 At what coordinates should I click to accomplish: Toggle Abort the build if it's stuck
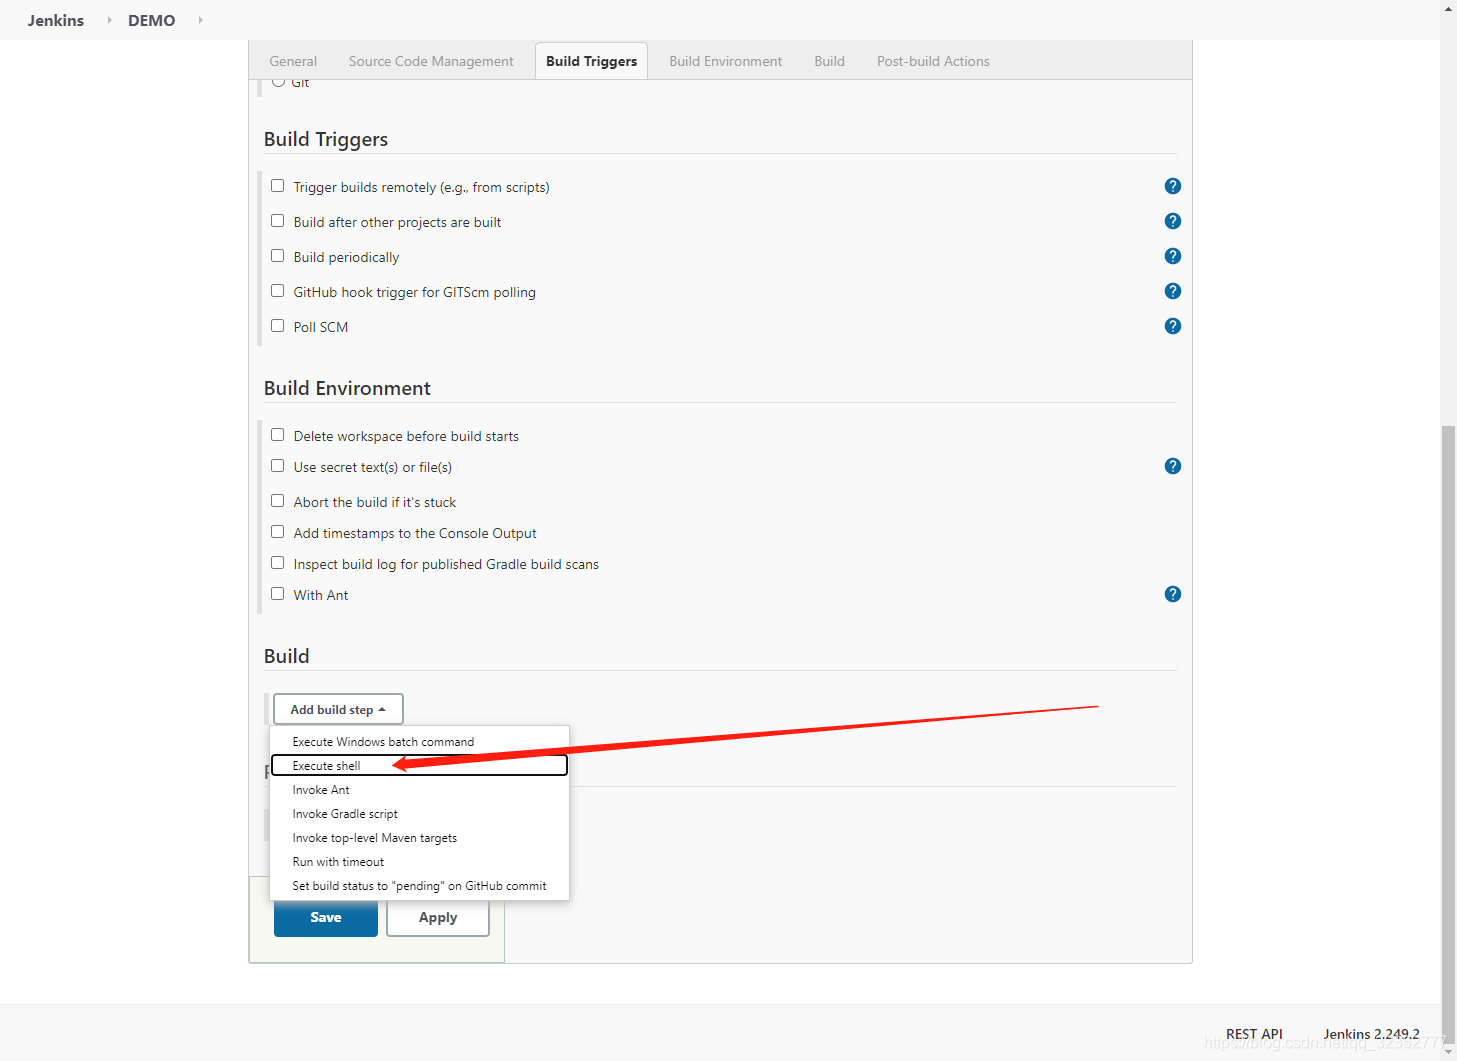point(278,501)
